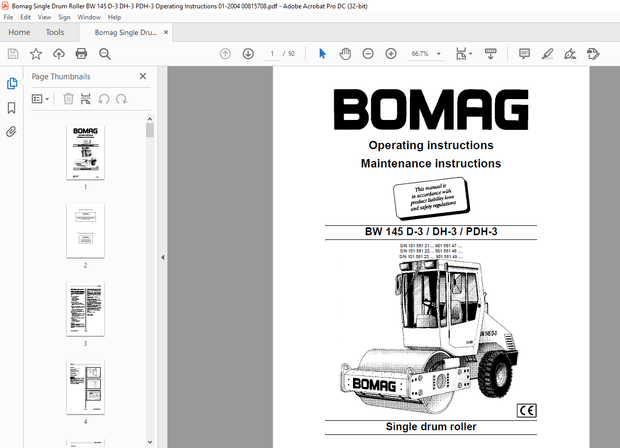Close the Page Thumbnails panel
This screenshot has height=448, width=620.
tap(143, 76)
